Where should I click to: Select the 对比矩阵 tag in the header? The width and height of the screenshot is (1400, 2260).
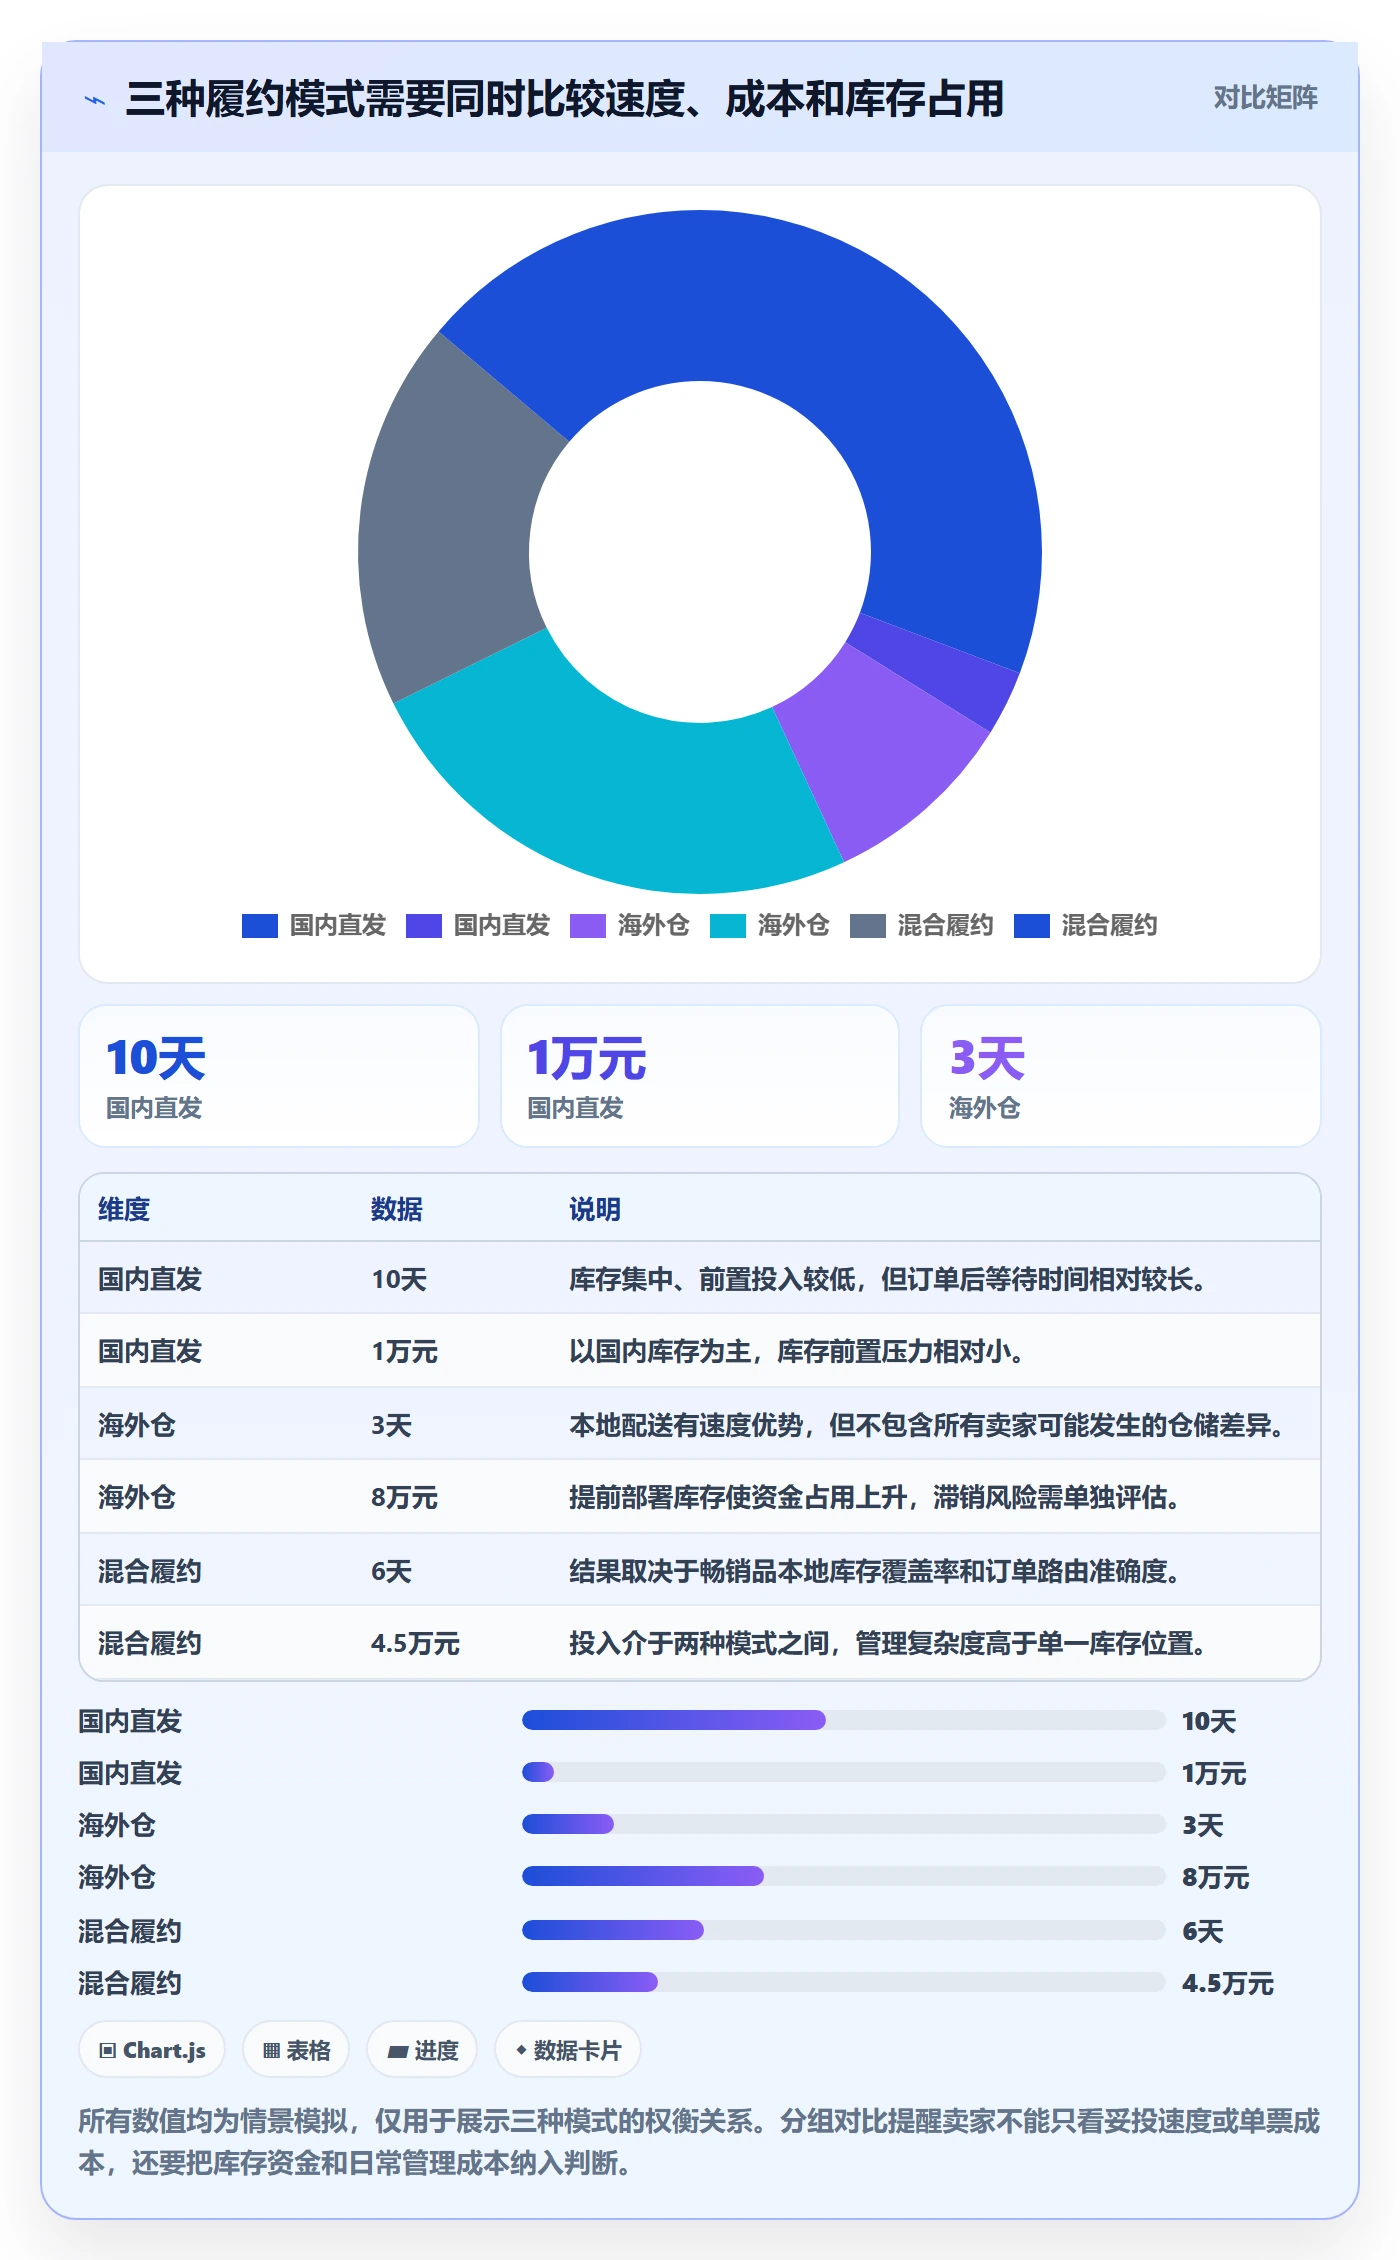pos(1265,98)
